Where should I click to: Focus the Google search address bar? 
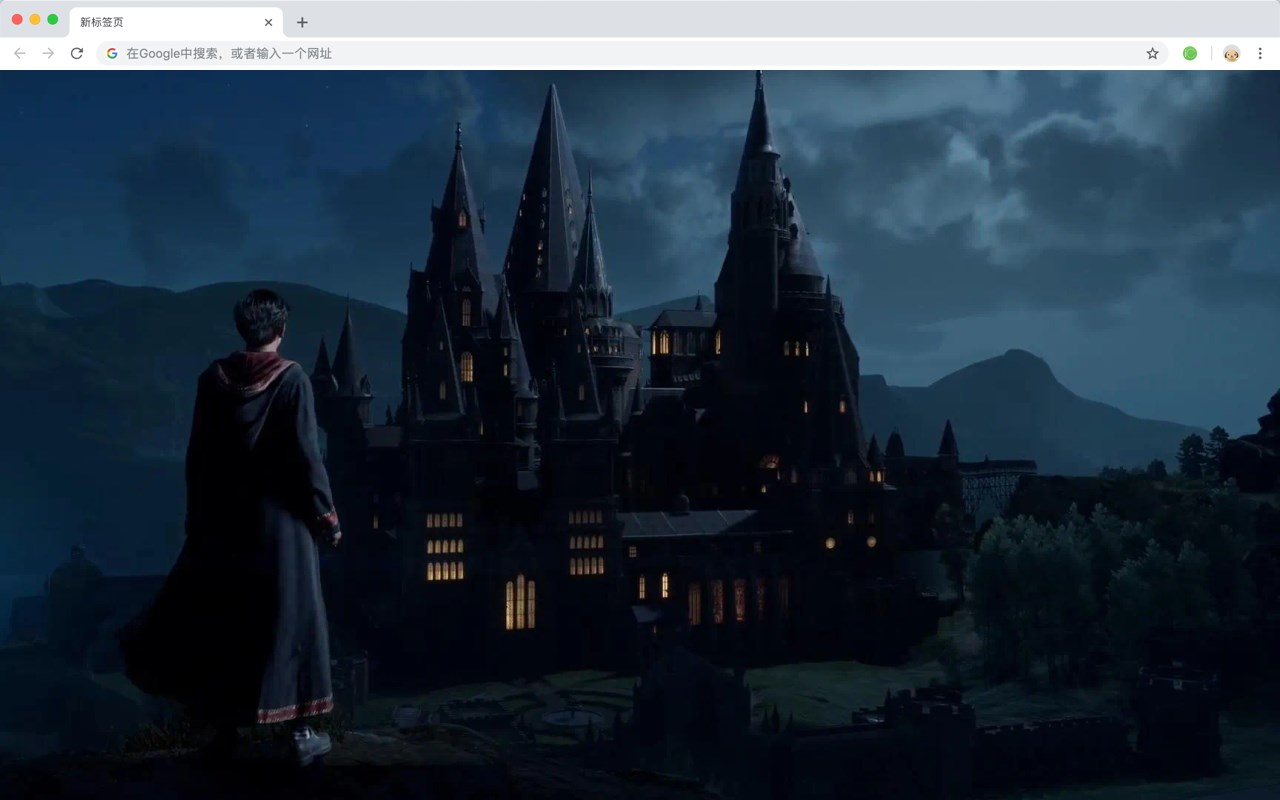632,53
